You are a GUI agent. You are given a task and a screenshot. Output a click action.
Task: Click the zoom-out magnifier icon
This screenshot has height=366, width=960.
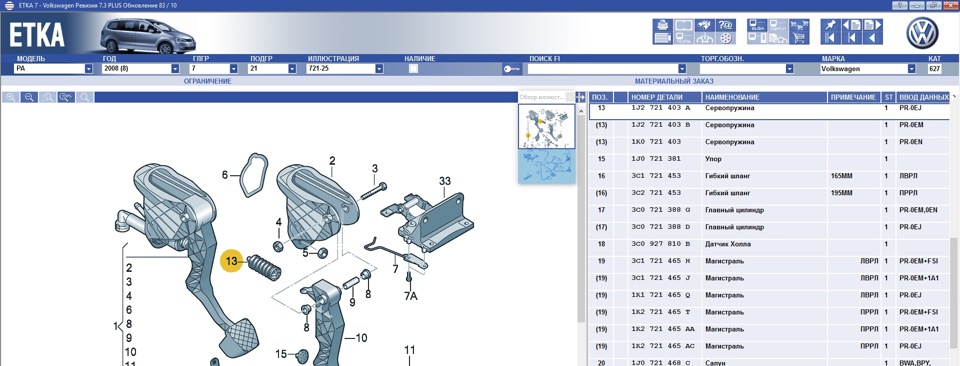click(x=29, y=97)
